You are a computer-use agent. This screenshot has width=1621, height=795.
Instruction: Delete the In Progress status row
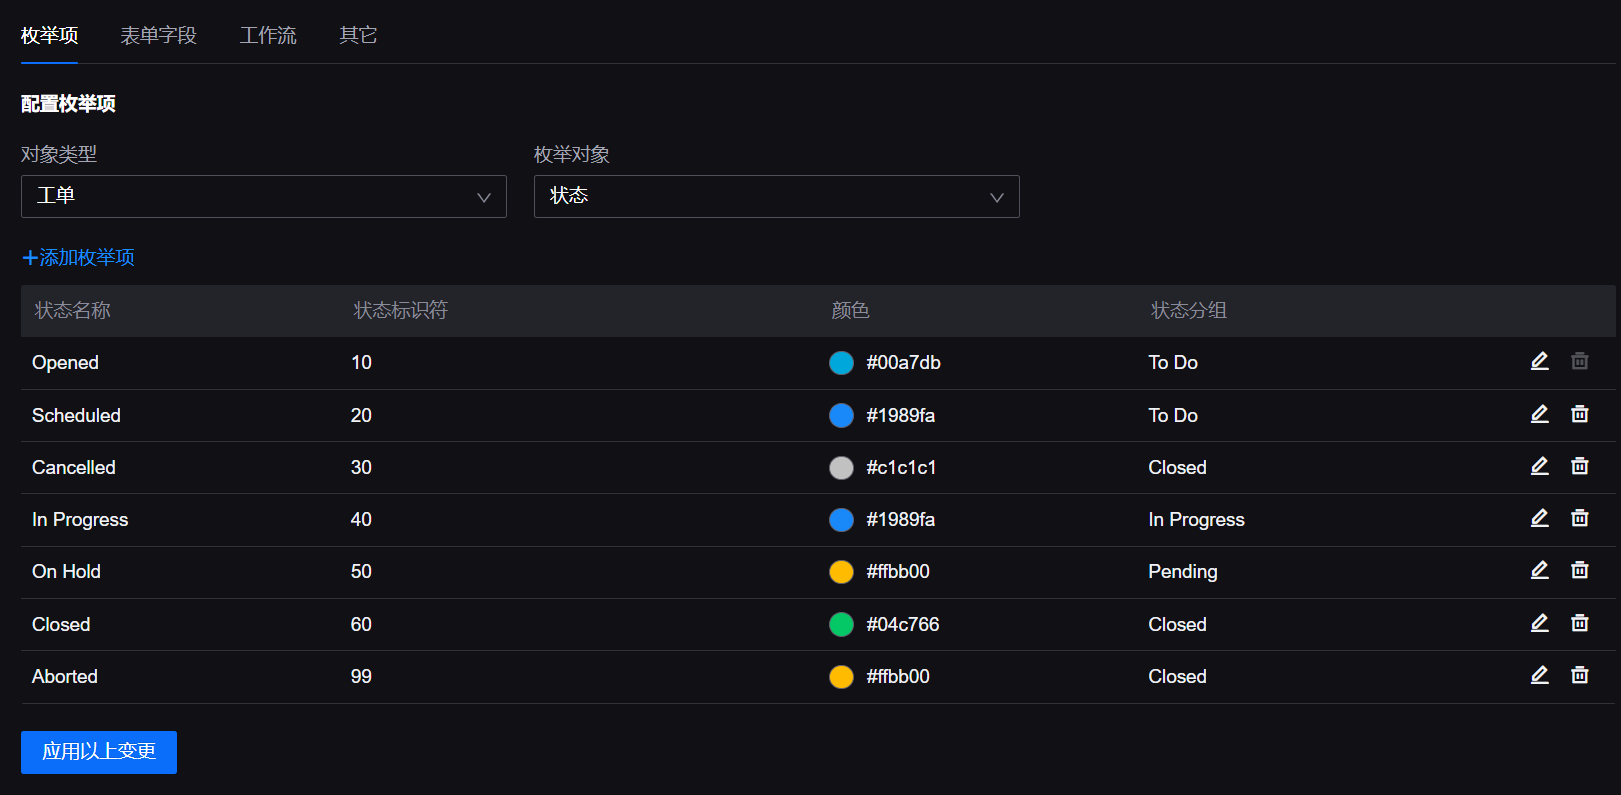pyautogui.click(x=1579, y=518)
